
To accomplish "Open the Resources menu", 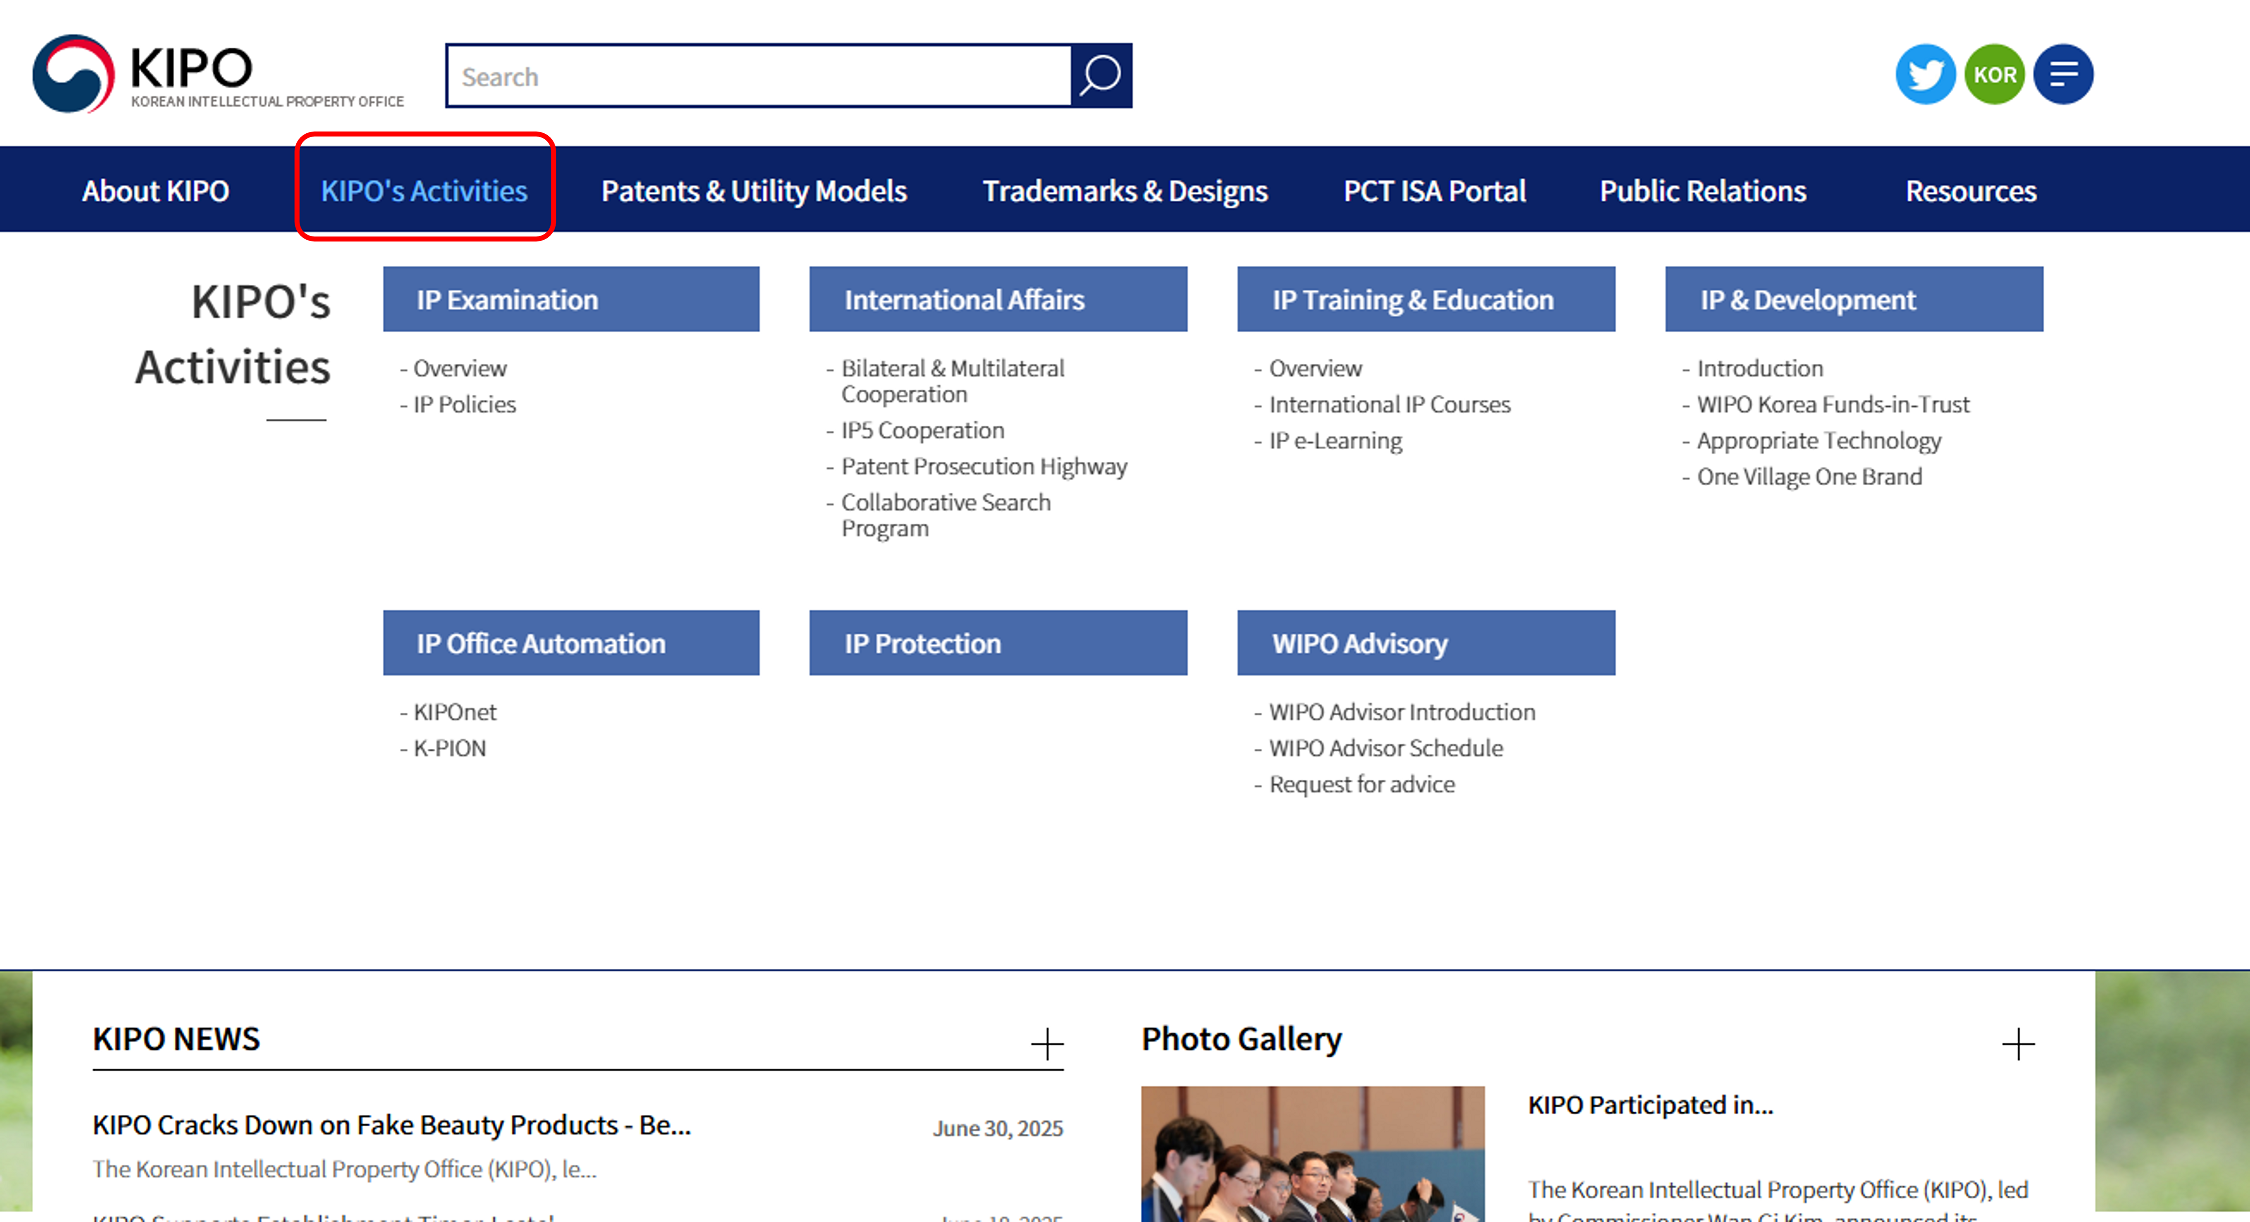I will [x=1970, y=190].
